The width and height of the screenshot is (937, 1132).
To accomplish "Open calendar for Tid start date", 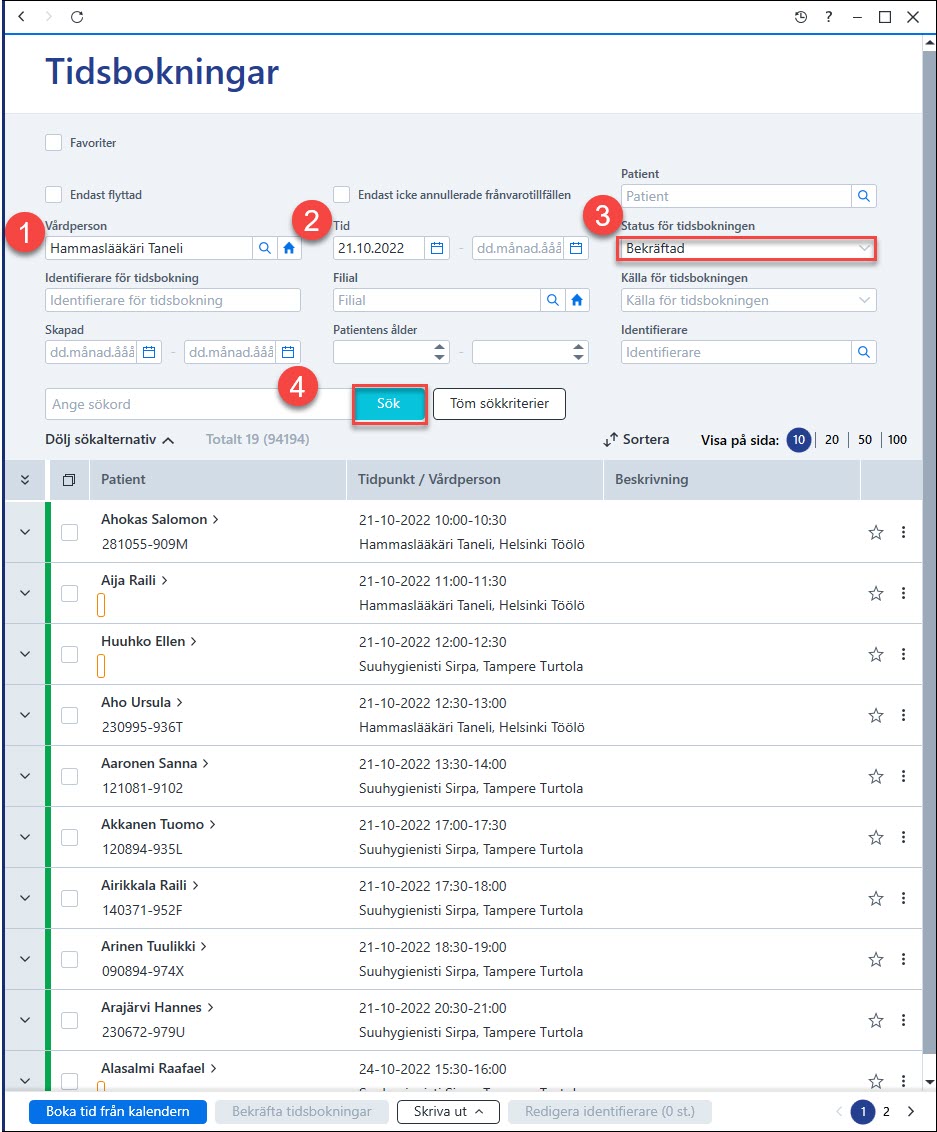I will [x=437, y=248].
